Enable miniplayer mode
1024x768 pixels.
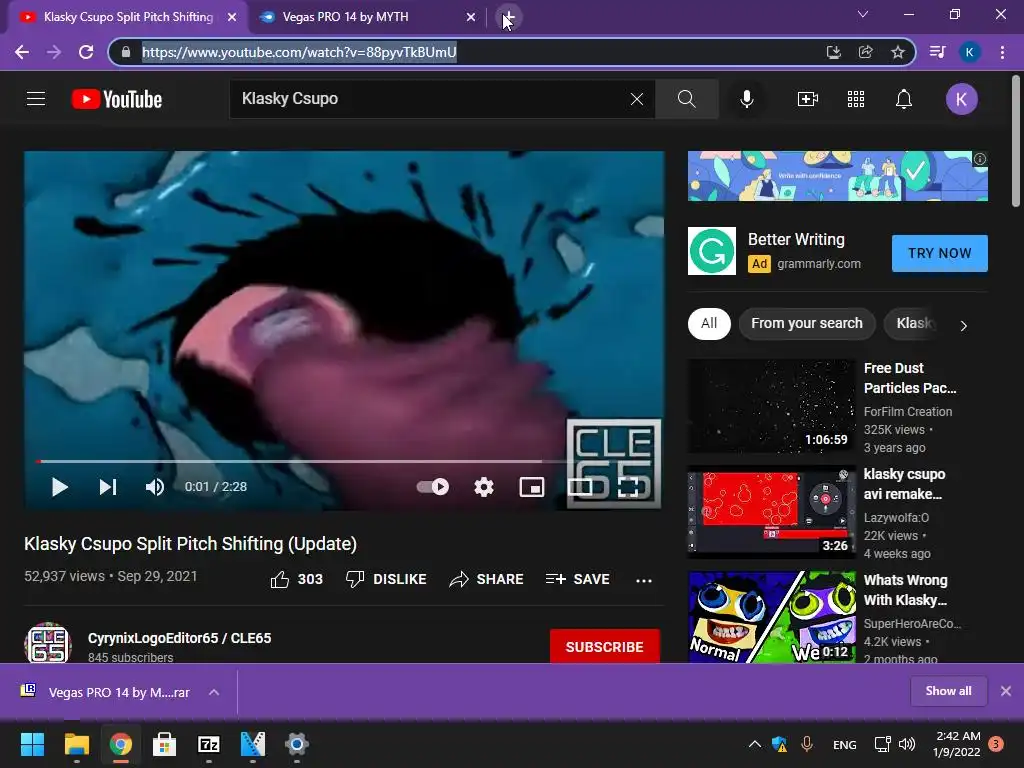[532, 487]
